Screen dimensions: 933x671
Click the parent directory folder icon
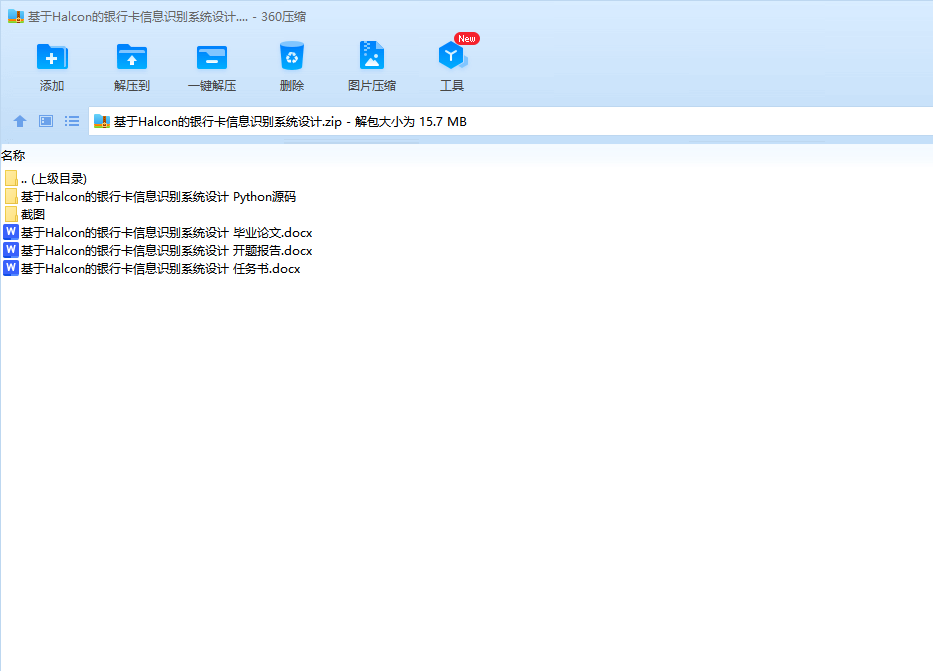[x=11, y=178]
